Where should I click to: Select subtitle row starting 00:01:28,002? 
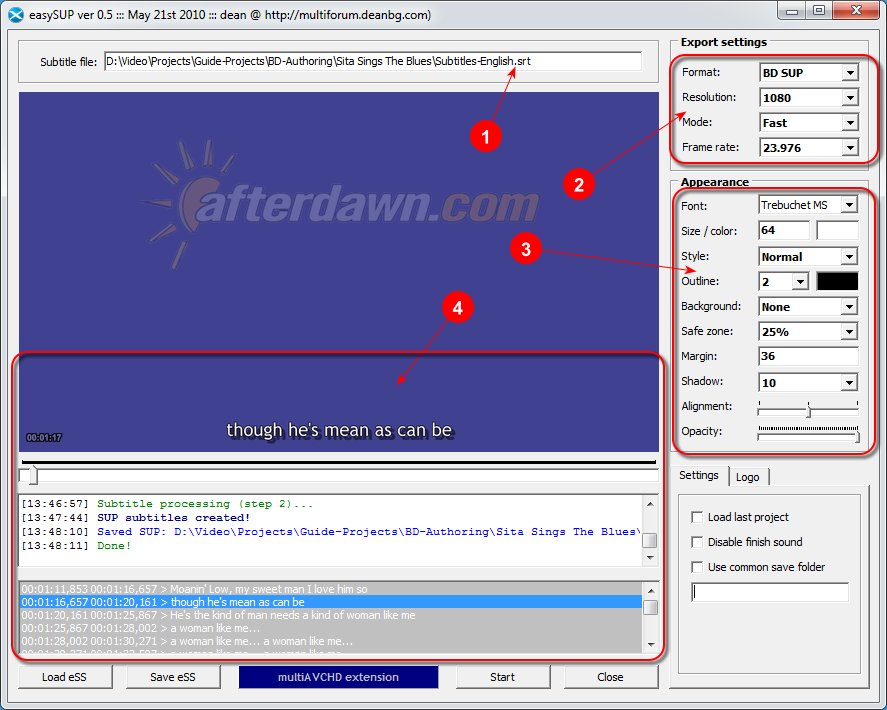pos(331,641)
